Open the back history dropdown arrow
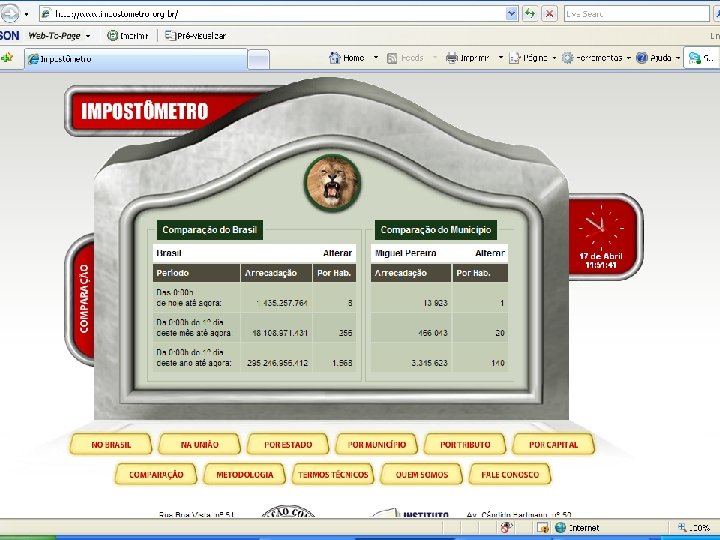The height and width of the screenshot is (540, 720). (x=27, y=14)
